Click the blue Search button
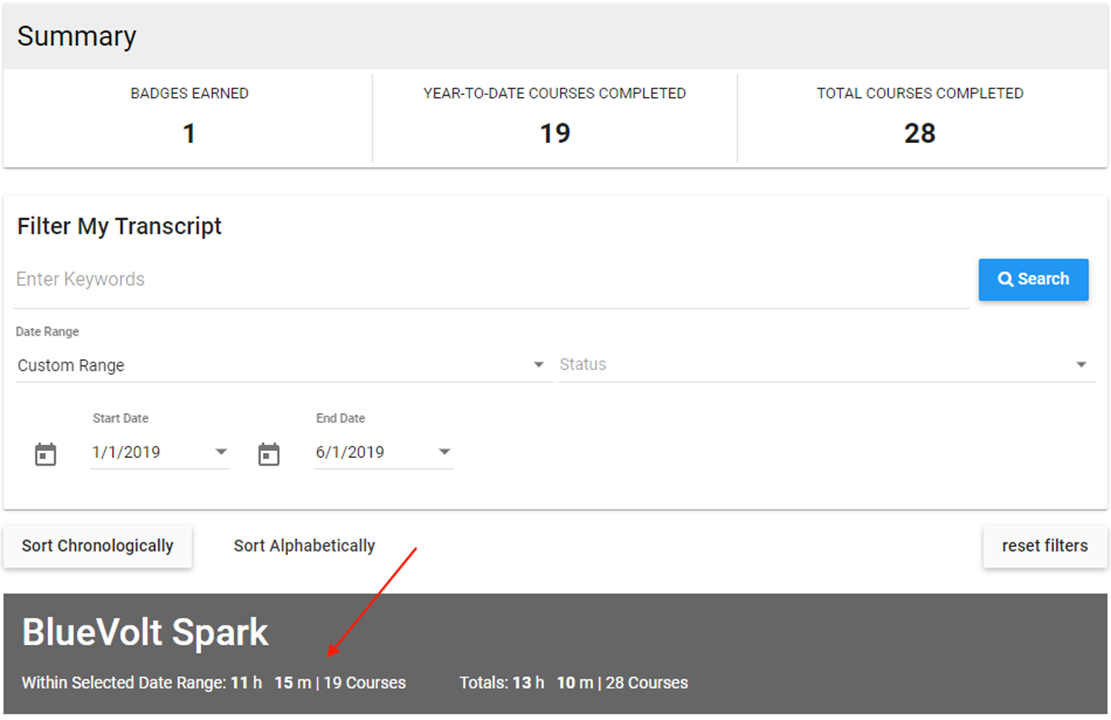Image resolution: width=1111 pixels, height=720 pixels. pyautogui.click(x=1033, y=279)
